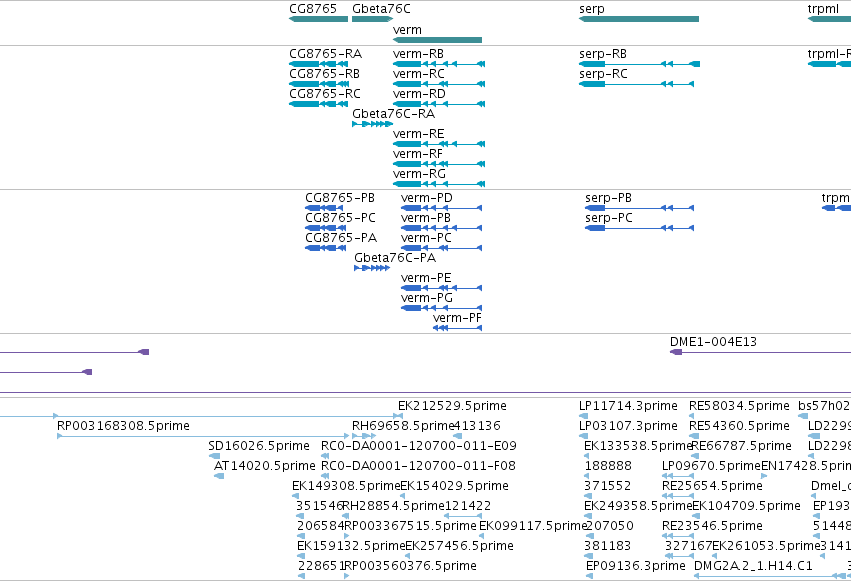Select the serp-PB protein feature
The height and width of the screenshot is (581, 851).
[639, 208]
